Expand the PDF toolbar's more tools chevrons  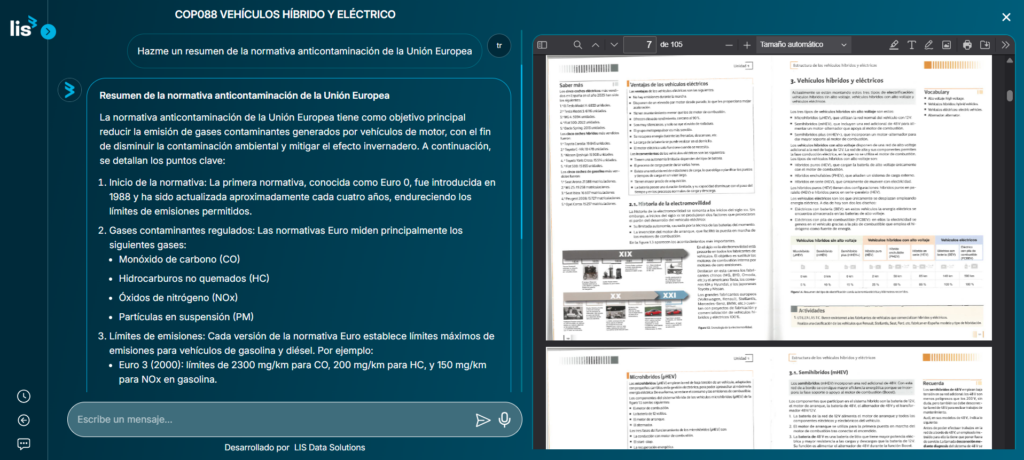[x=1004, y=45]
